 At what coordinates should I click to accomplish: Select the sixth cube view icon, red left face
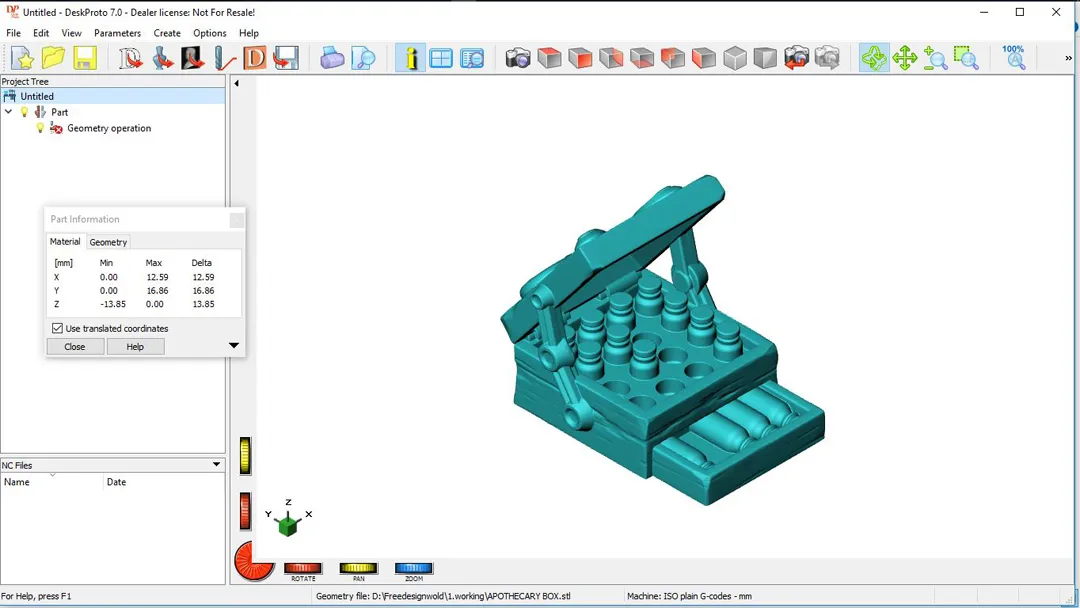point(704,58)
